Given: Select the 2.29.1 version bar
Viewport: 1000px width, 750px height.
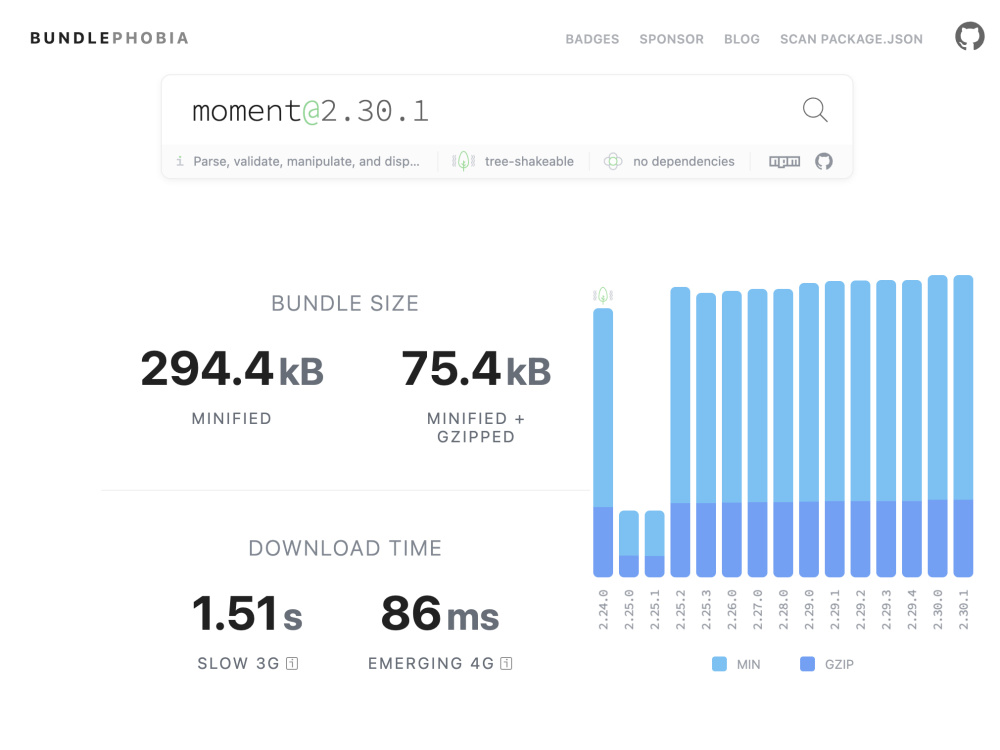Looking at the screenshot, I should 835,429.
